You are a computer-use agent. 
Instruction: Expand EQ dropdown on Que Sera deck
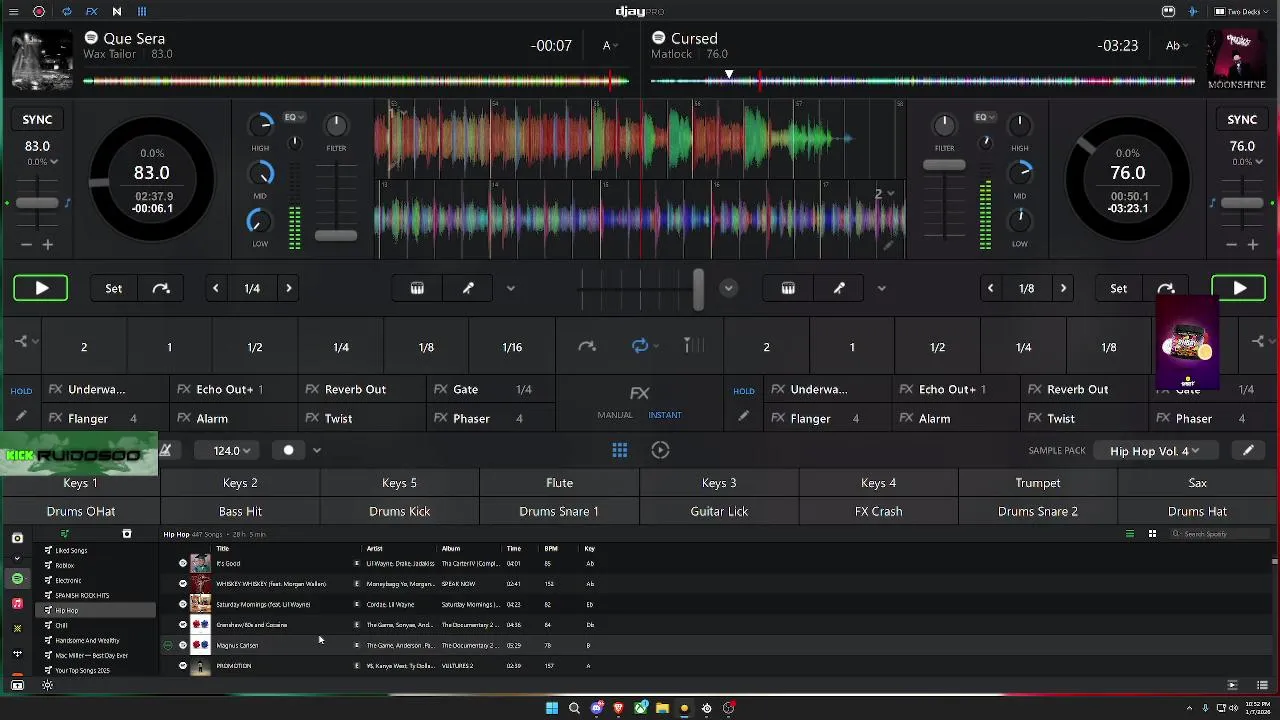[x=294, y=117]
